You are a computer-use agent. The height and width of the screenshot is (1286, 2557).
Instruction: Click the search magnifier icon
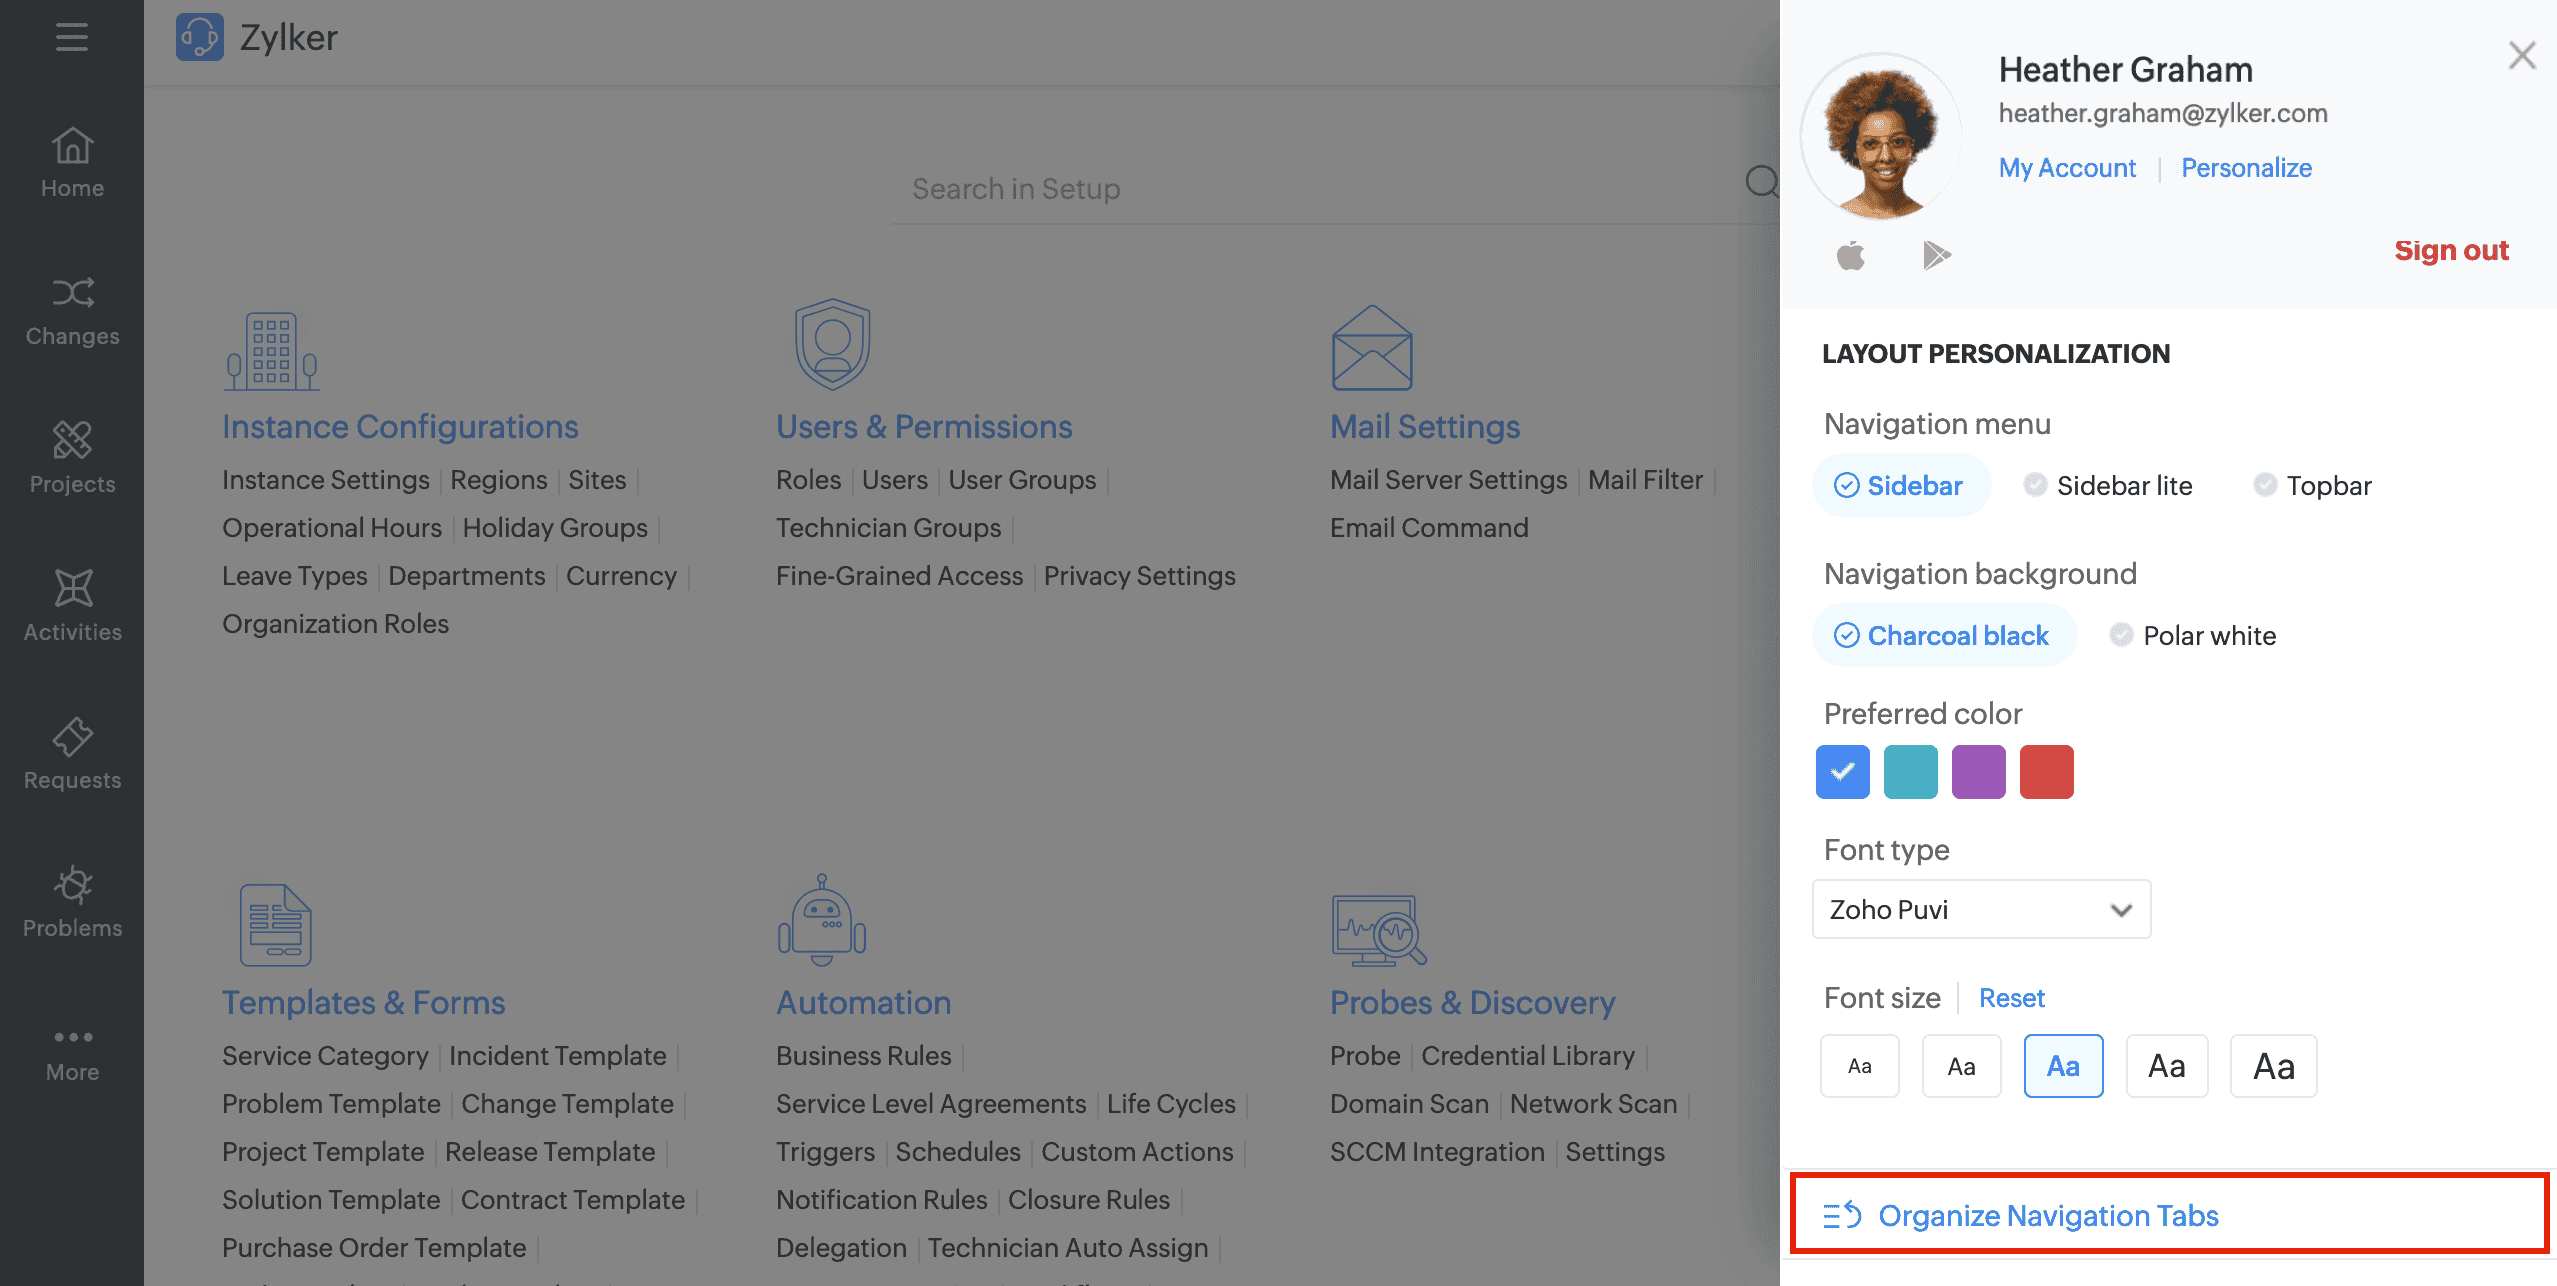[1760, 182]
